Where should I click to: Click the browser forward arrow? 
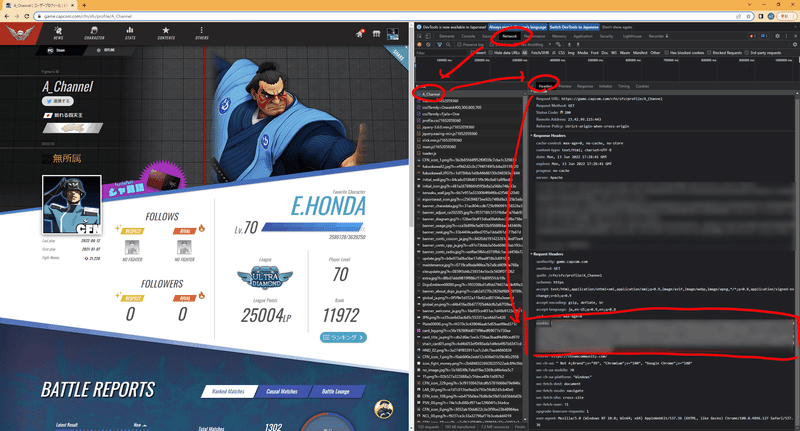point(17,16)
